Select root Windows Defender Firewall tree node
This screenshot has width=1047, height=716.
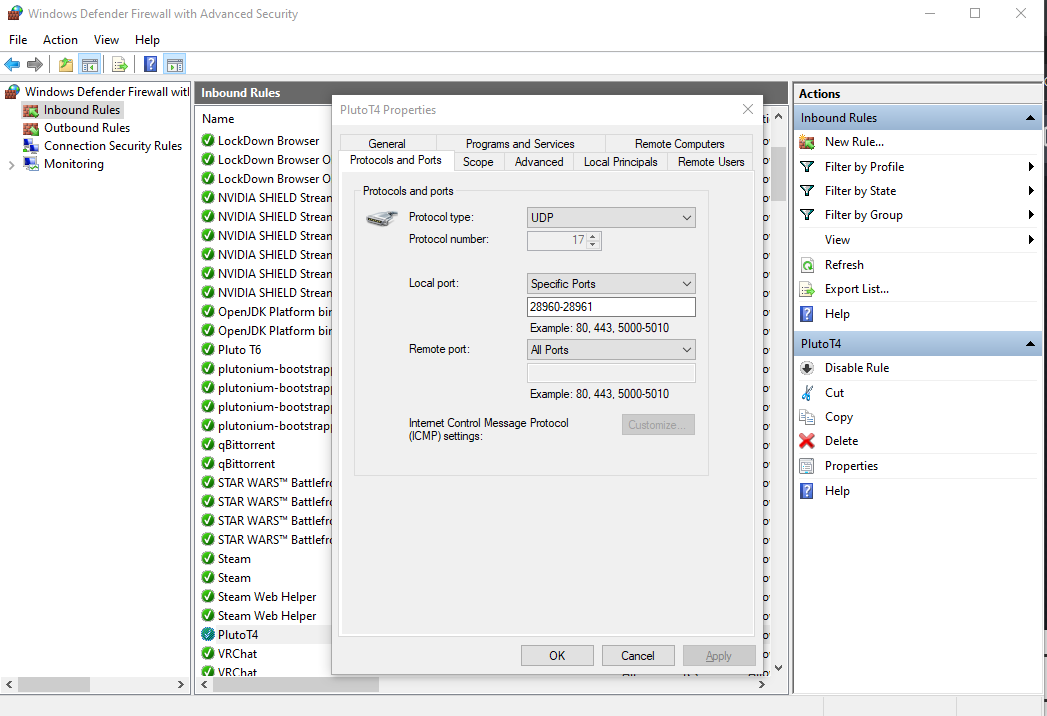107,92
